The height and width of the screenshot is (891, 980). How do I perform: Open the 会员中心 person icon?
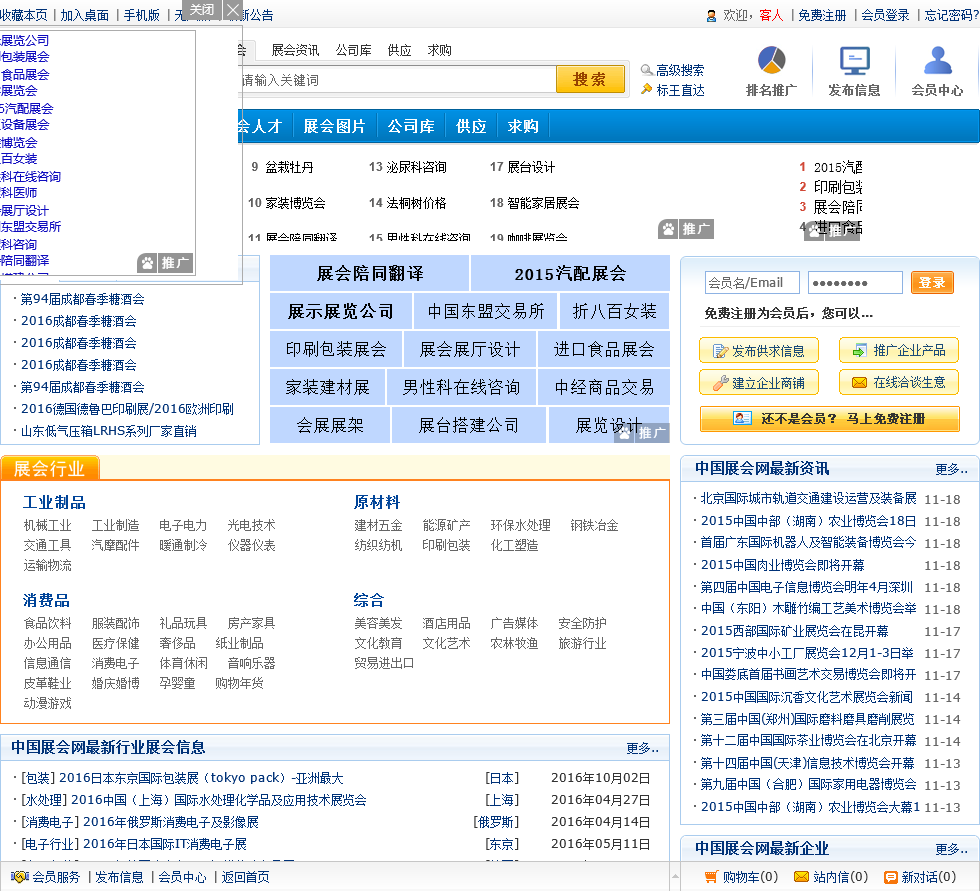pos(937,61)
